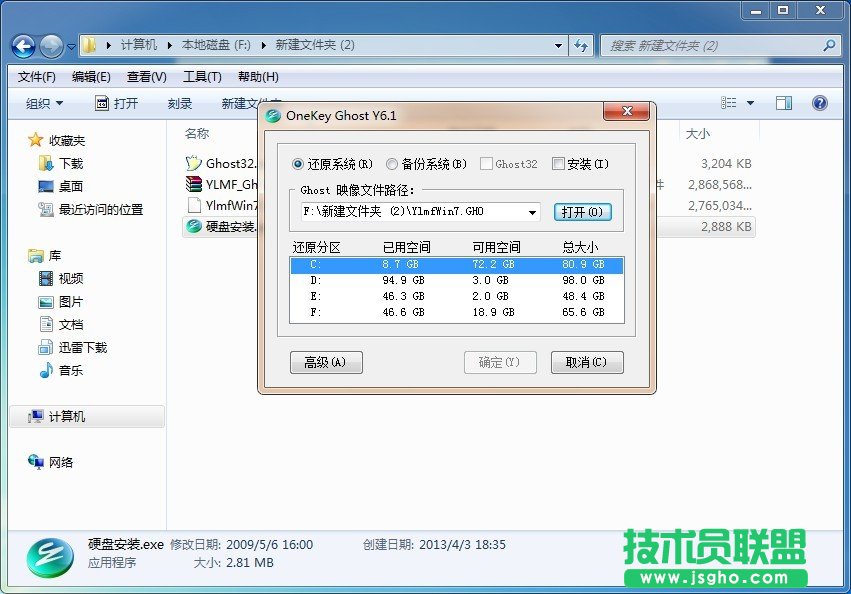Click the blue Help question mark icon
Image resolution: width=851 pixels, height=594 pixels.
click(x=818, y=102)
